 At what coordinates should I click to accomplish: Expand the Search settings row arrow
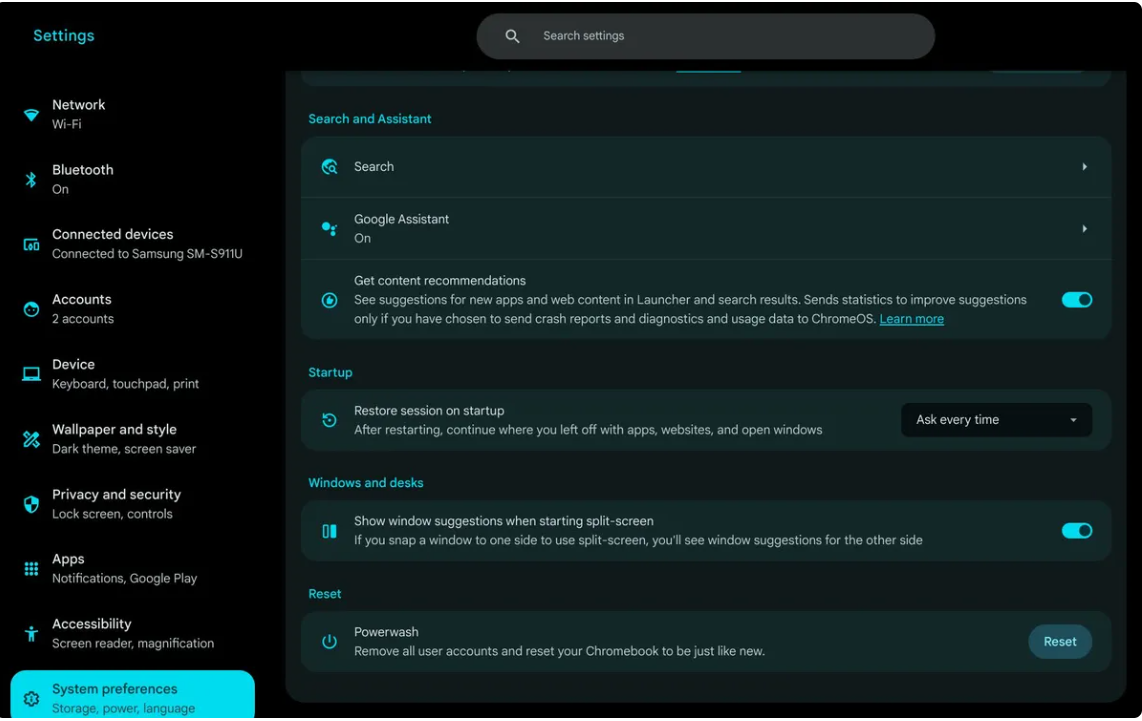tap(1084, 167)
